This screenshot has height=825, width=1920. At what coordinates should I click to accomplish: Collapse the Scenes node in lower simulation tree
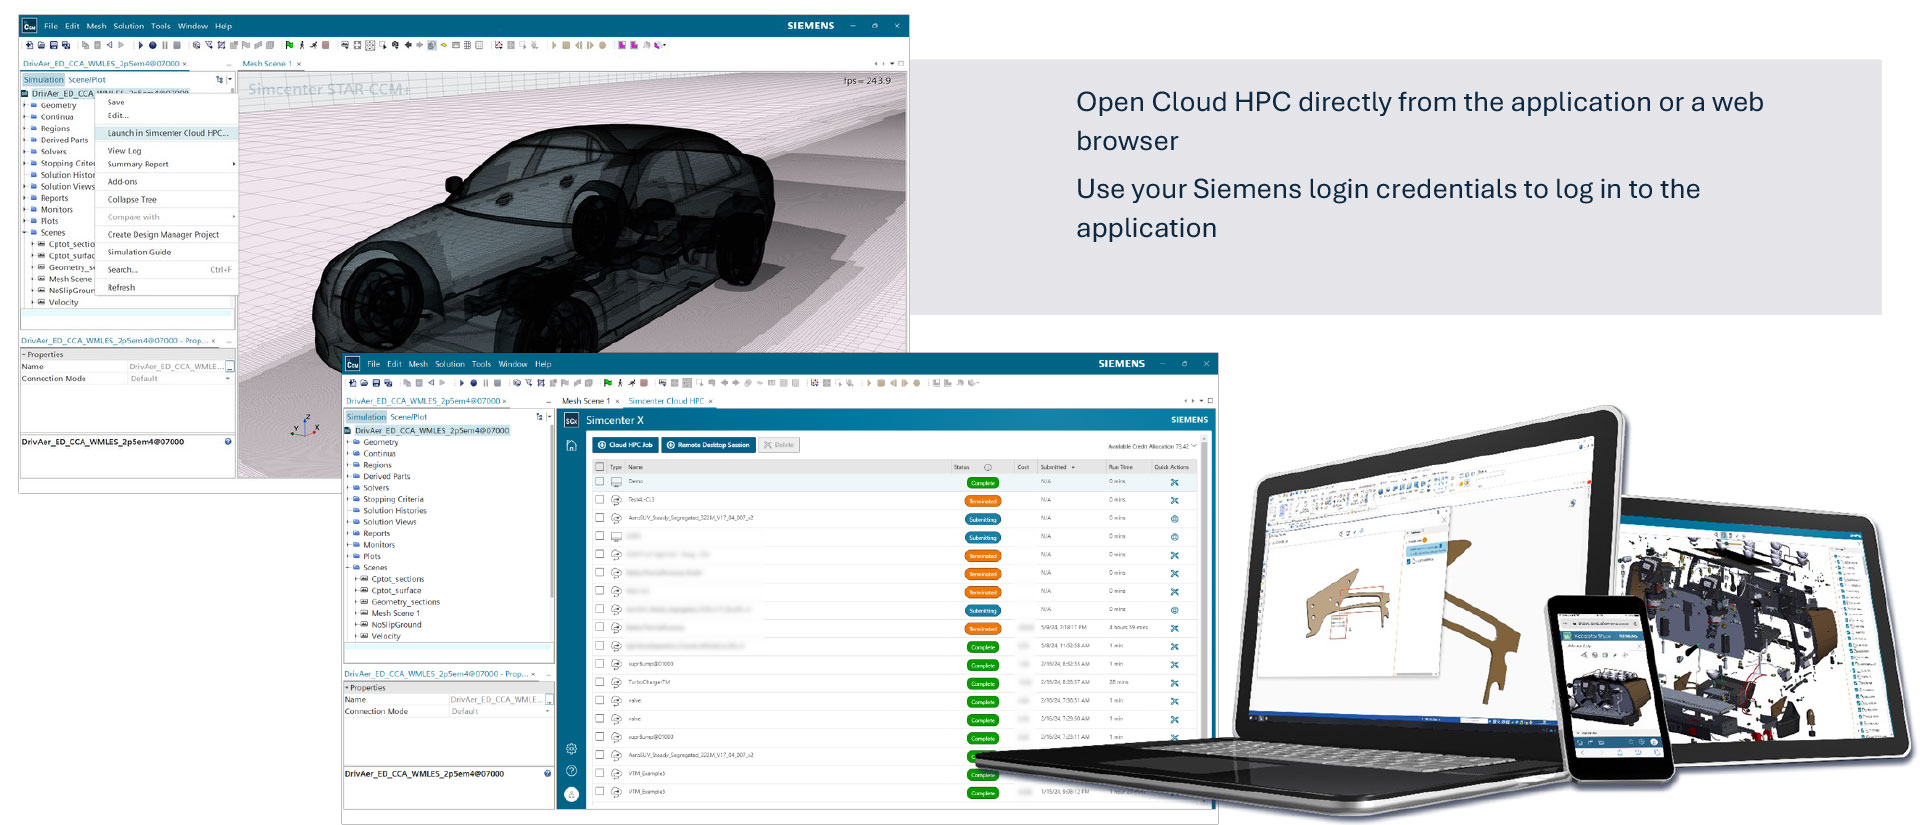point(348,568)
